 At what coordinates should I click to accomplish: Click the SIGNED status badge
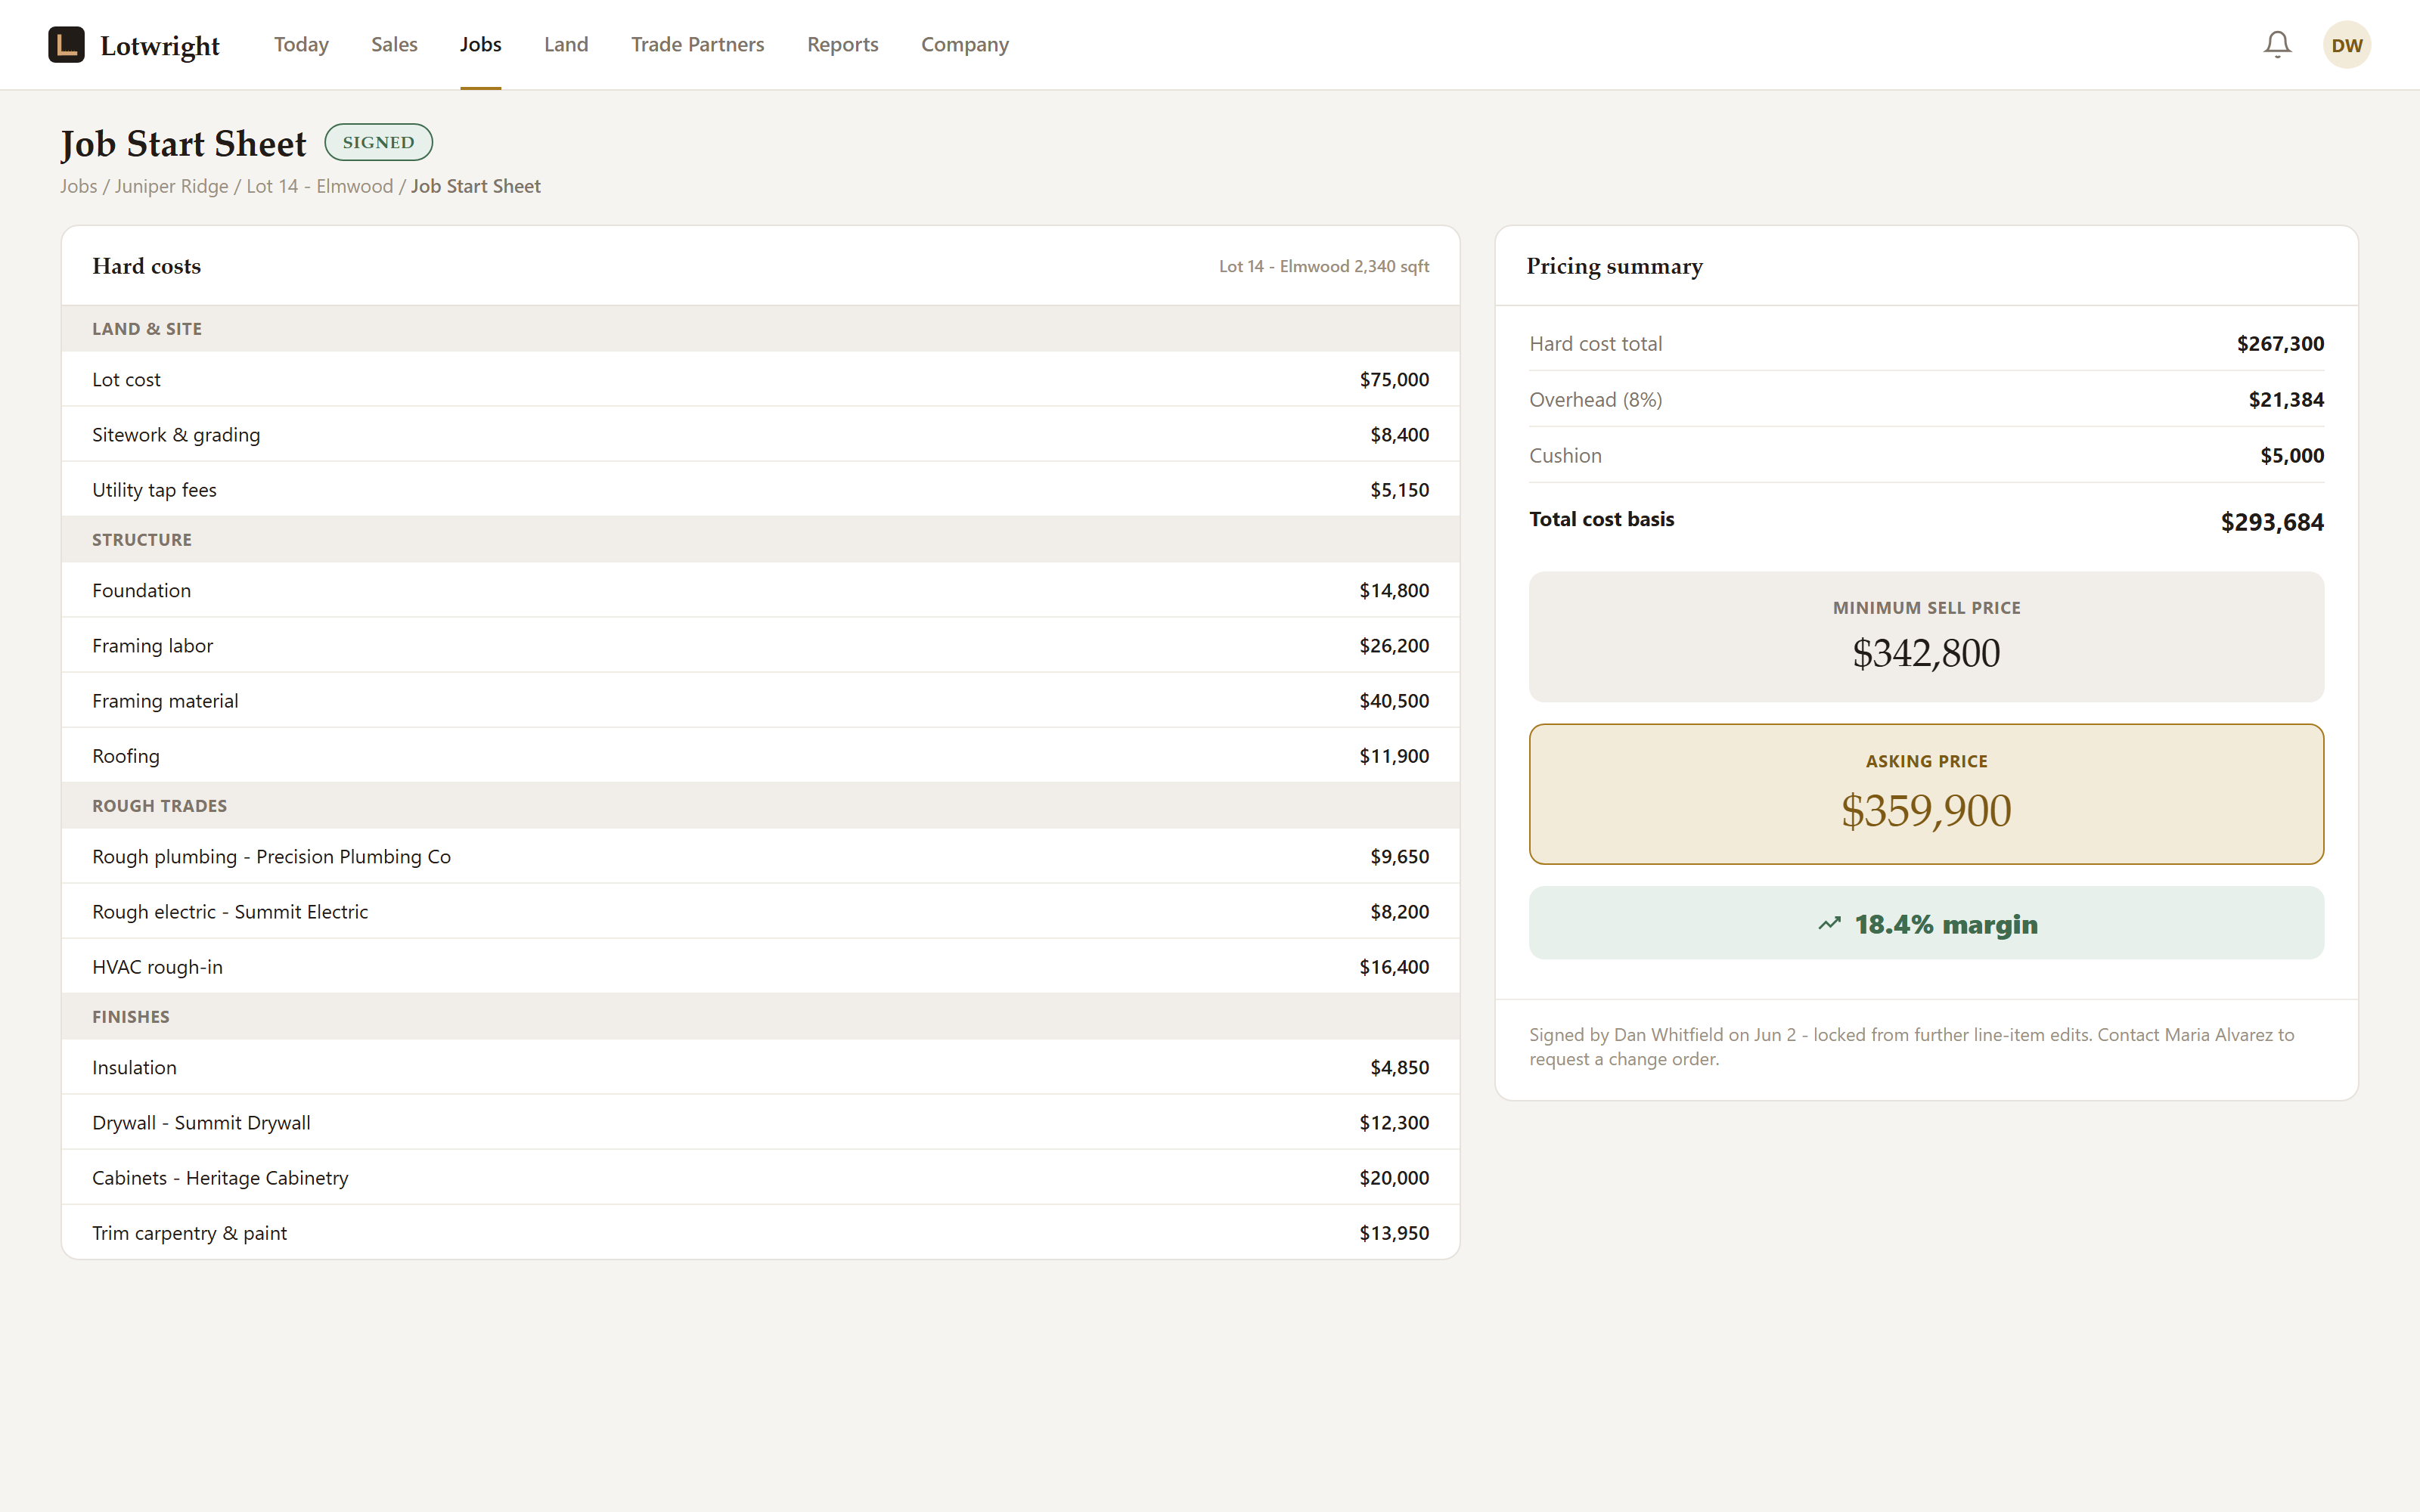click(x=378, y=142)
